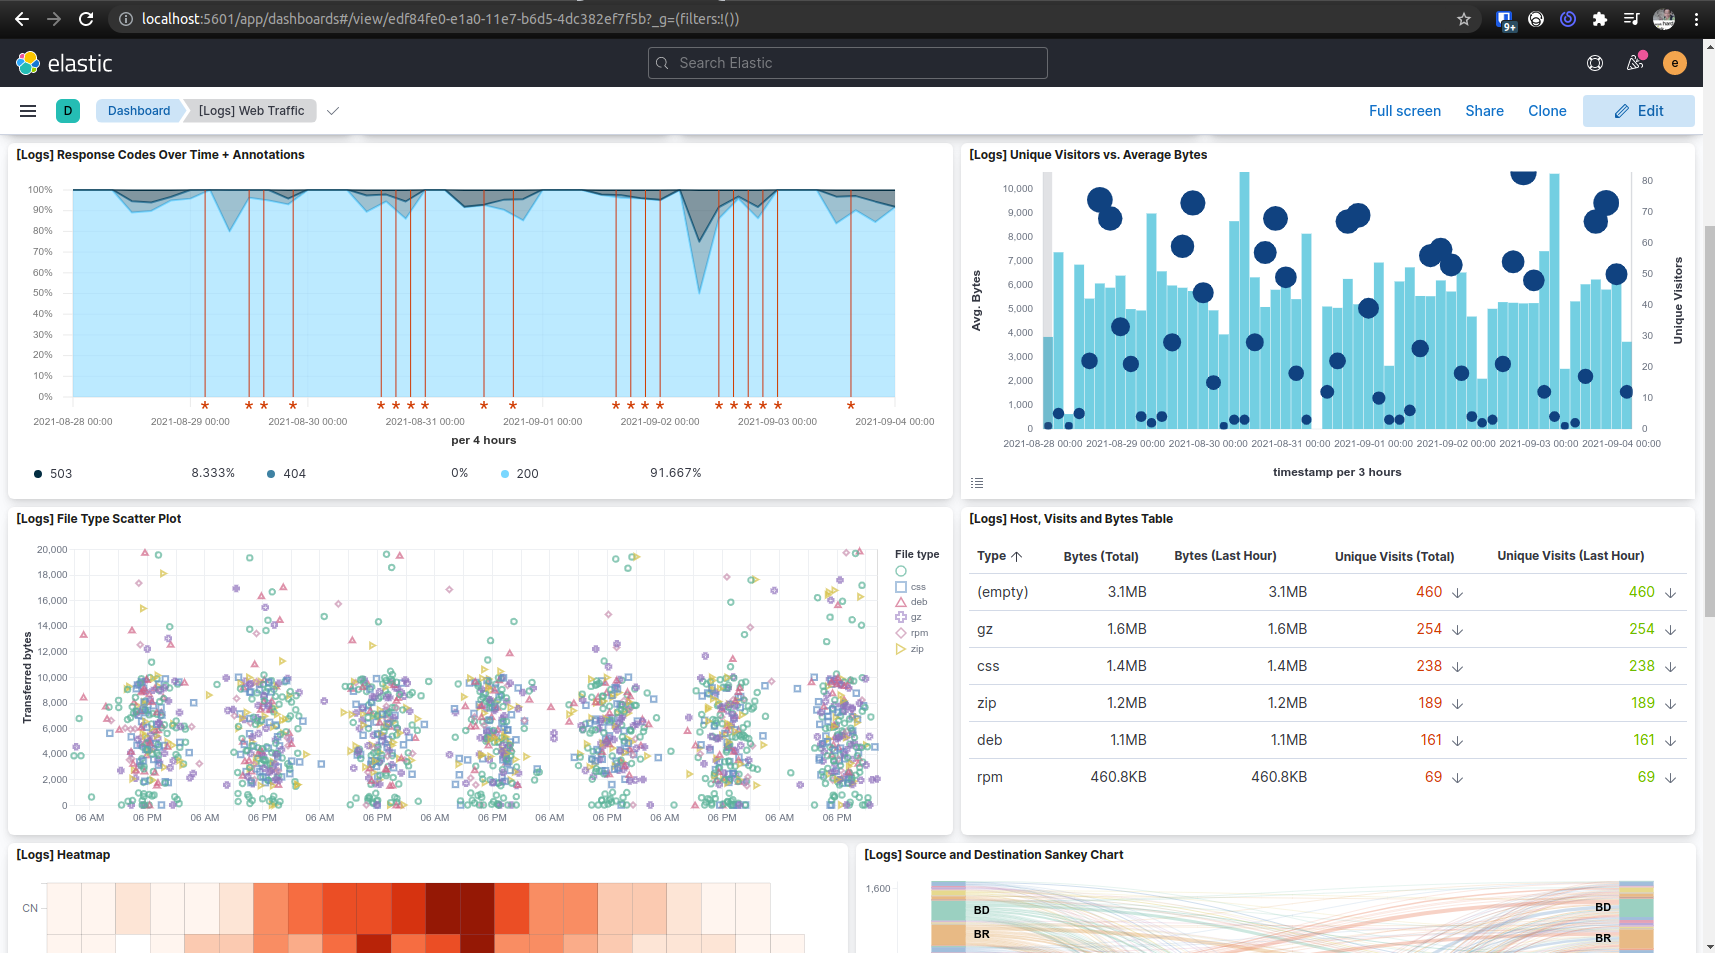Open the Chrome profile avatar

(1664, 19)
